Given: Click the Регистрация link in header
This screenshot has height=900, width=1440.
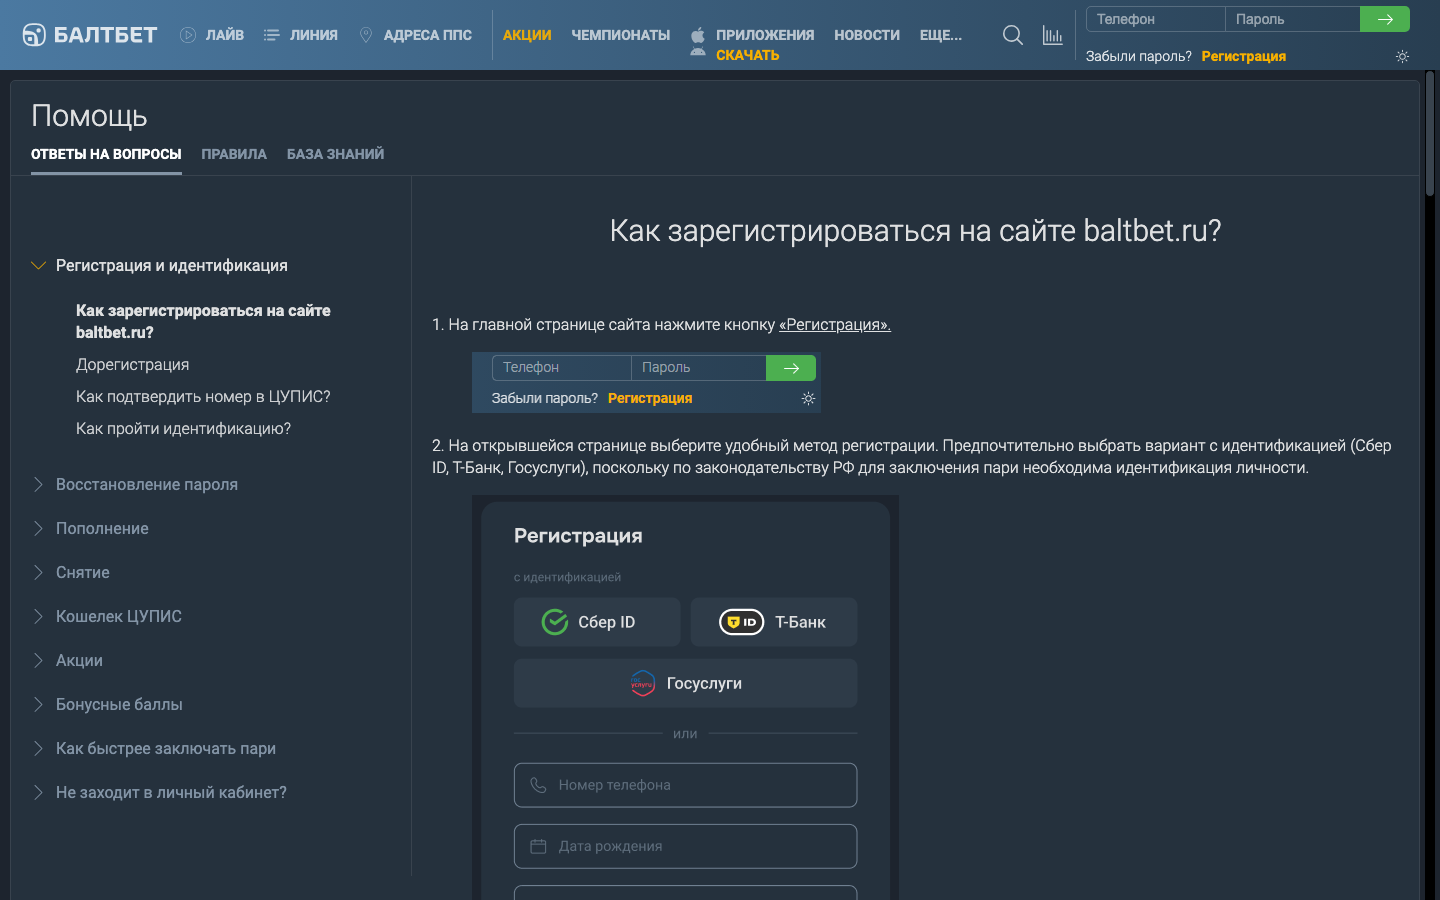Looking at the screenshot, I should click(1243, 56).
